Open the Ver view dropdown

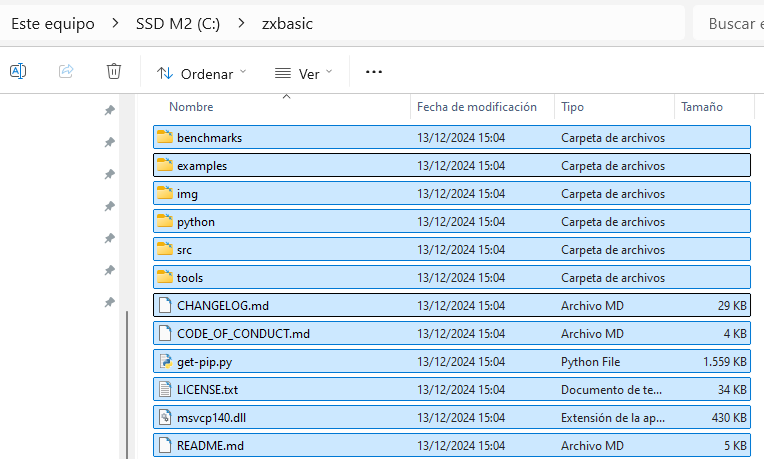(x=304, y=74)
